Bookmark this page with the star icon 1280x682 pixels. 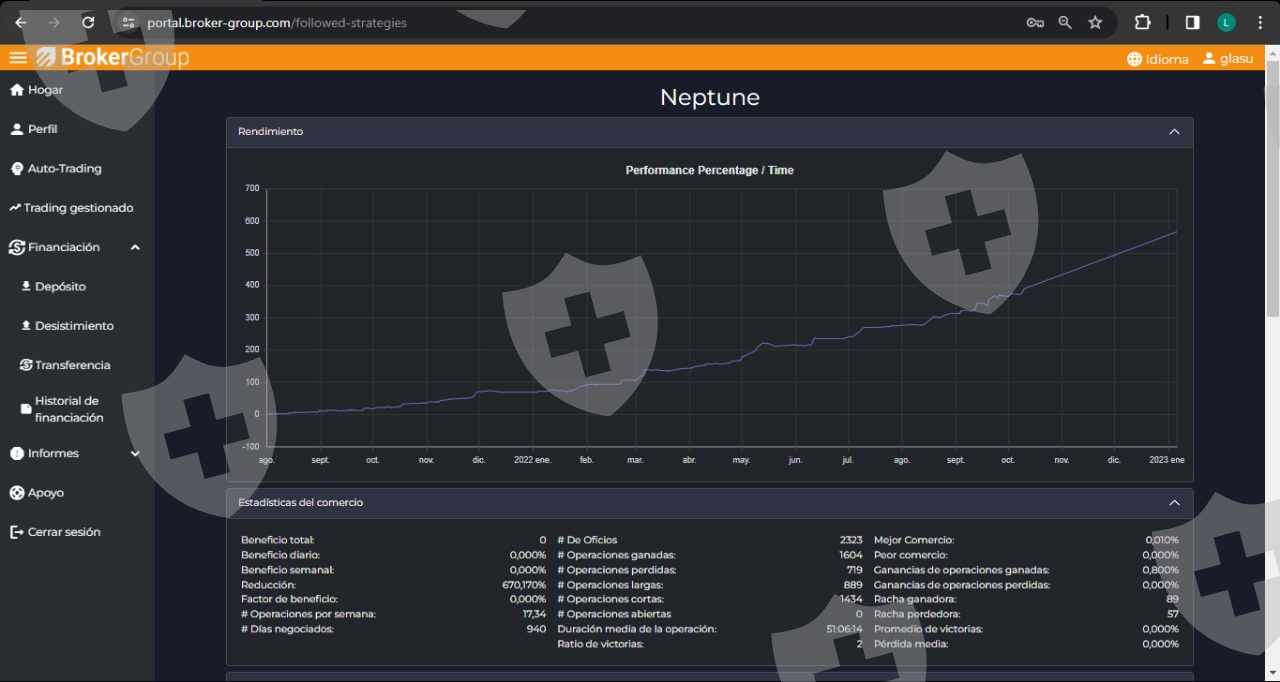[1095, 22]
